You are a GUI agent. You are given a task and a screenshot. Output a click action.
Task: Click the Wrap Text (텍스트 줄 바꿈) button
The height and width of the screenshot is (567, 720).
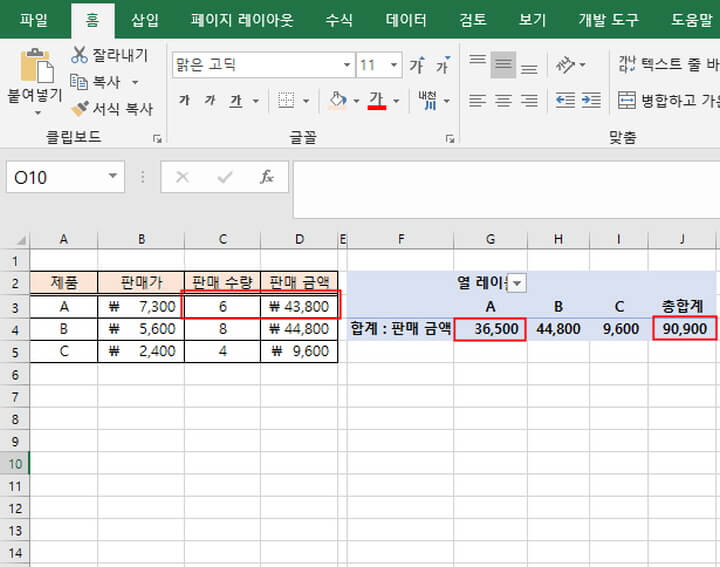click(668, 65)
